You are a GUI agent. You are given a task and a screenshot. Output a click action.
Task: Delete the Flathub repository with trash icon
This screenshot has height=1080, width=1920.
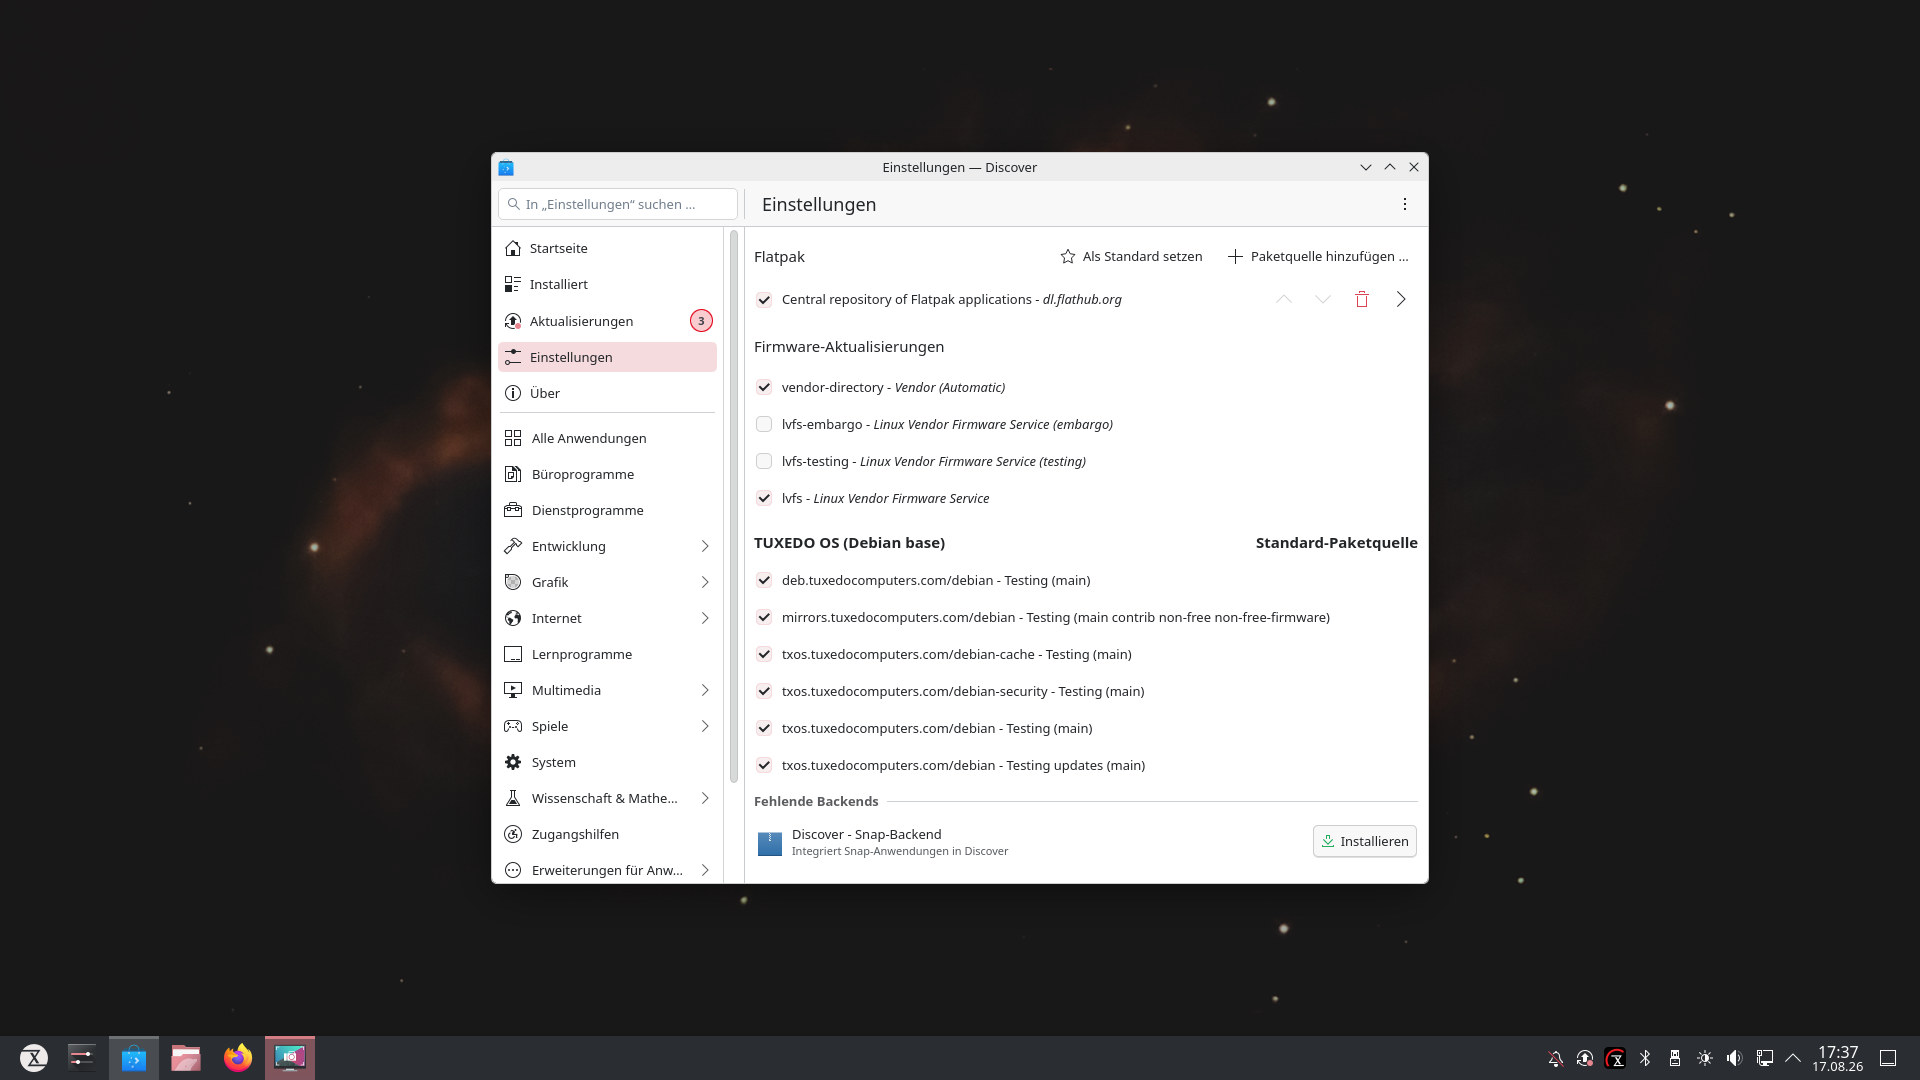pos(1362,299)
